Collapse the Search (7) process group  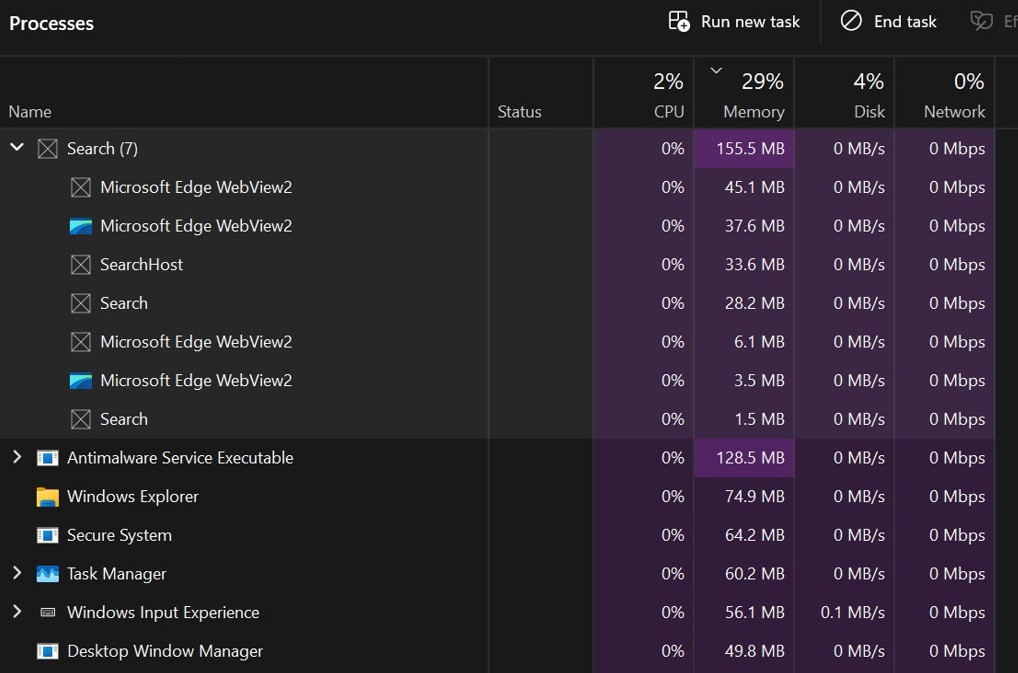[x=17, y=147]
